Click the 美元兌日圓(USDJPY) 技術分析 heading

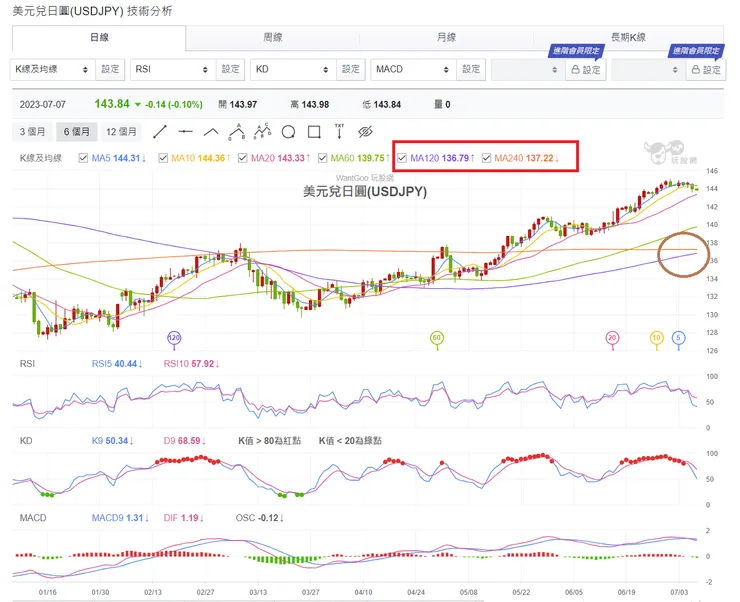pos(92,11)
